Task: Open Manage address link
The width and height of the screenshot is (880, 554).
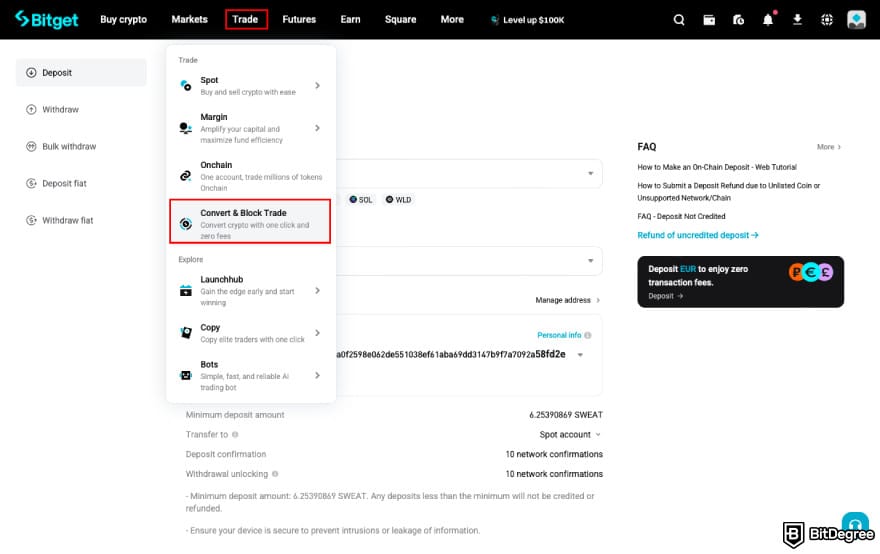Action: click(567, 300)
